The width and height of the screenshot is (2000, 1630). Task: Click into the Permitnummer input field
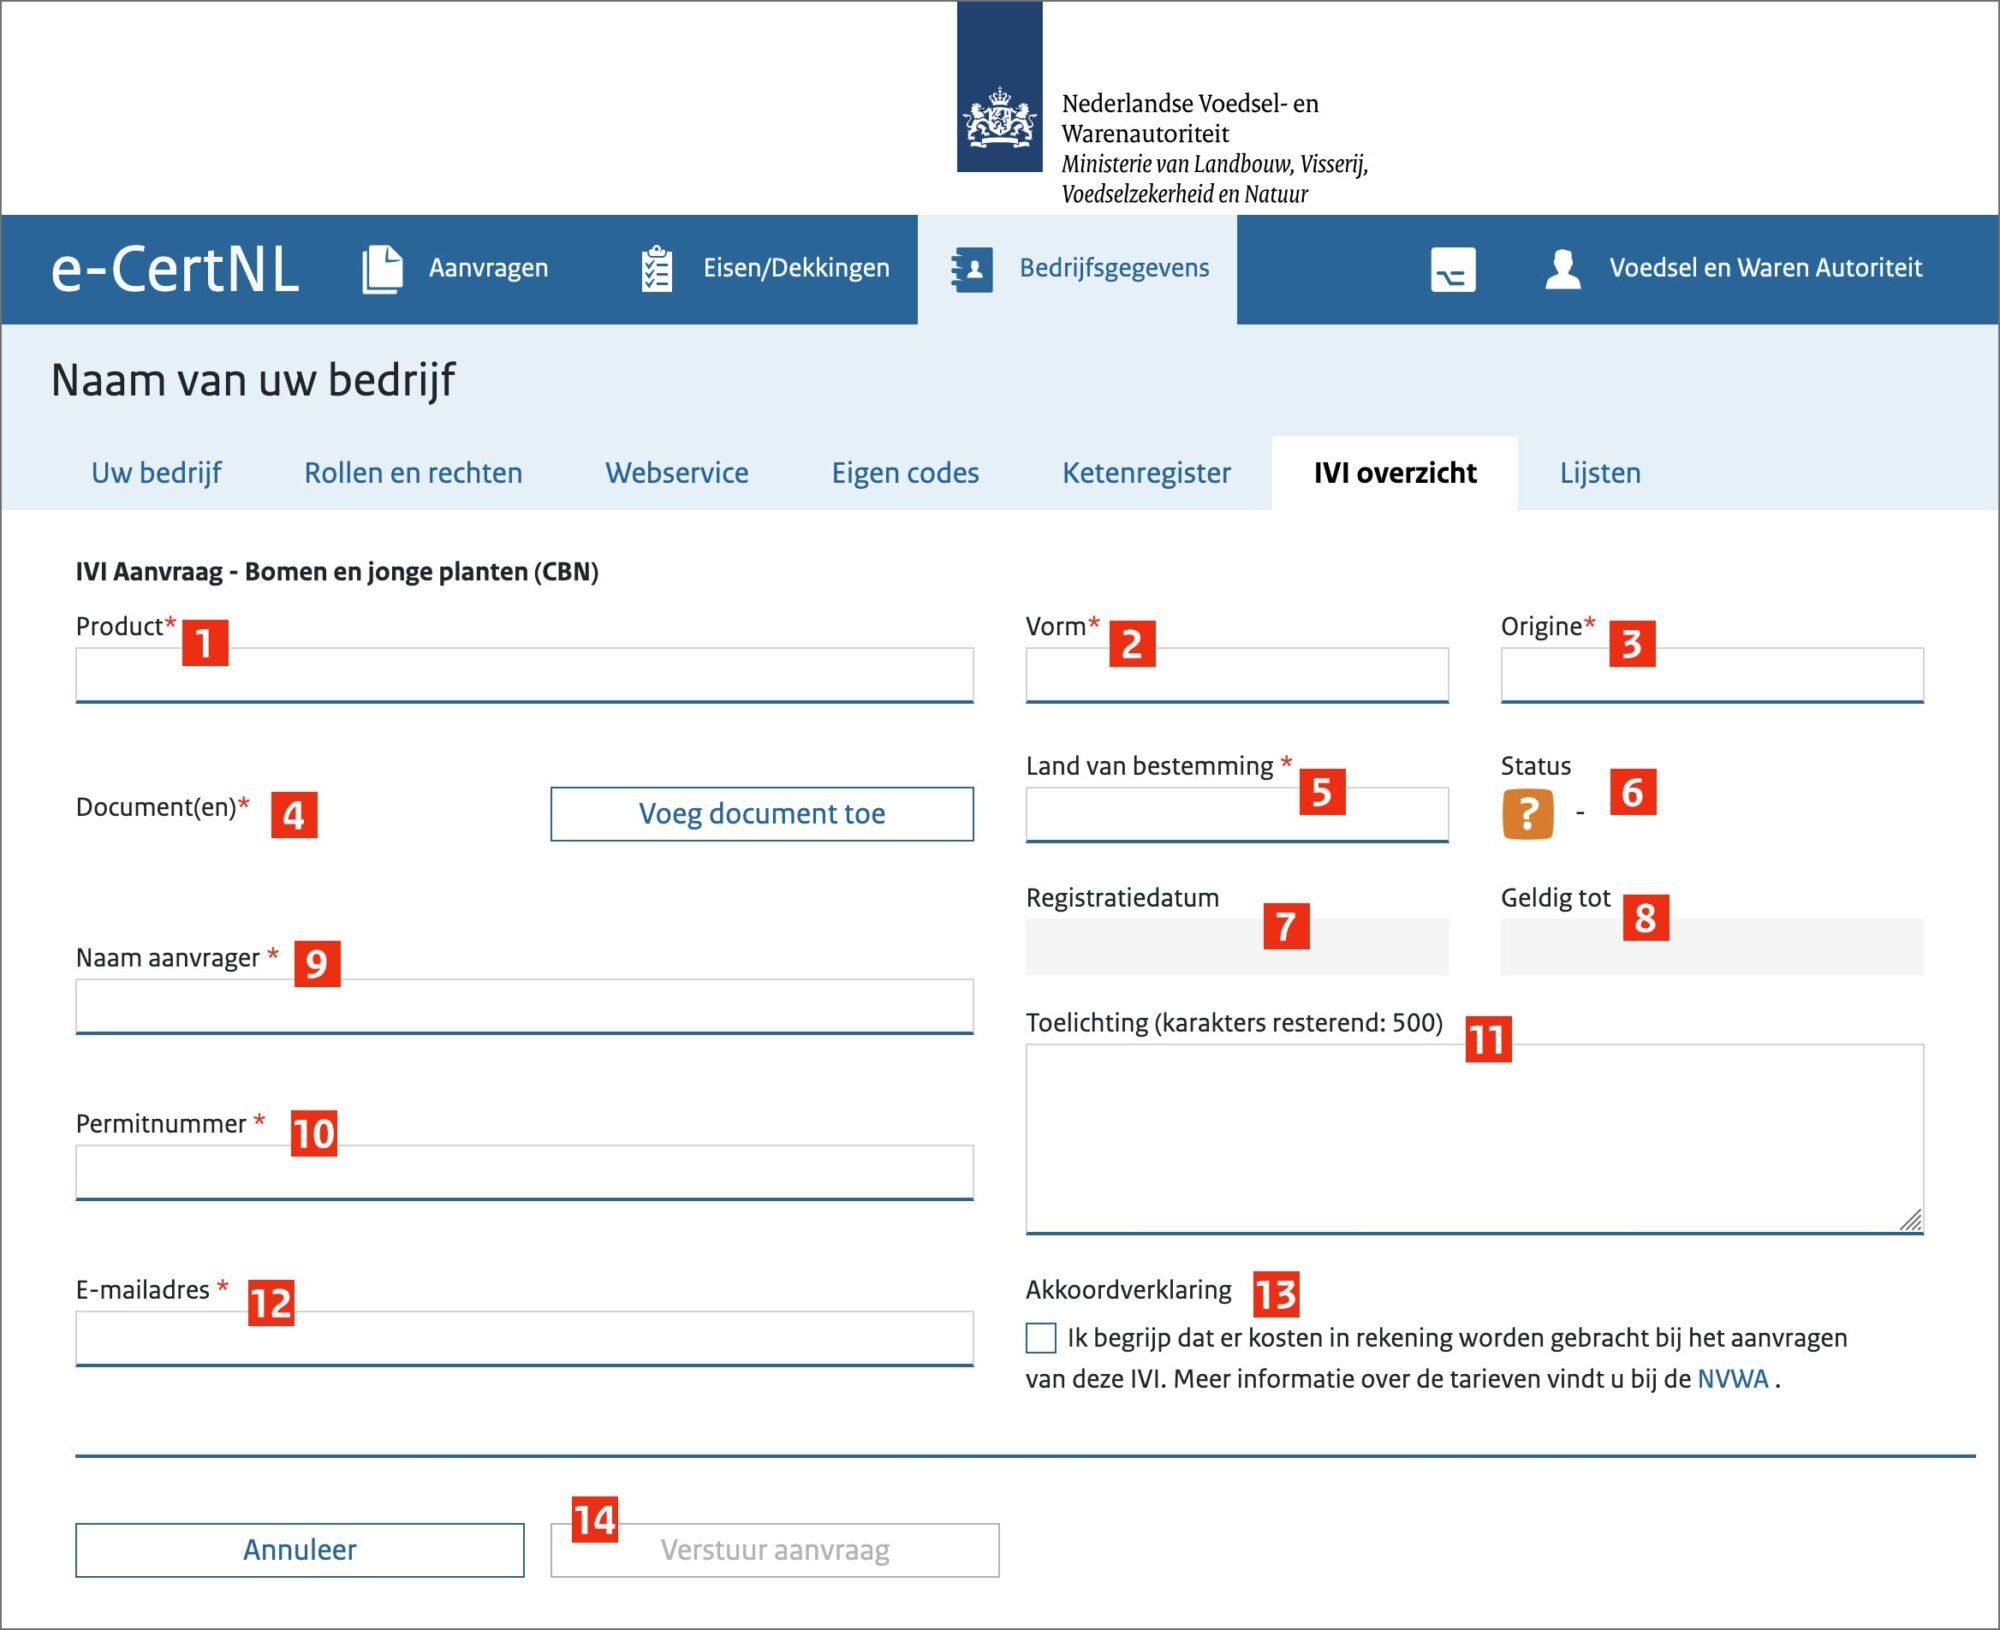pyautogui.click(x=524, y=1171)
